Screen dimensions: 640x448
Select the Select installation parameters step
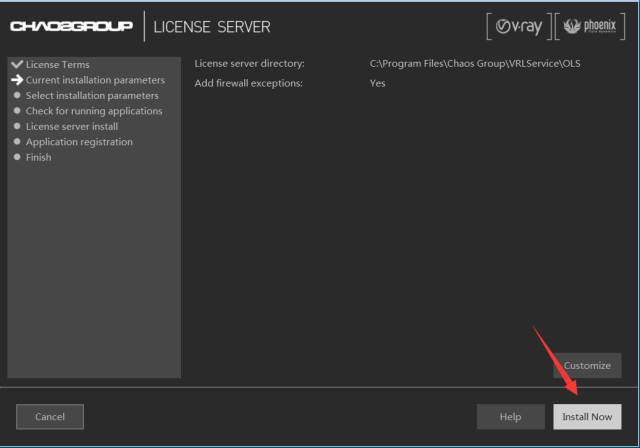92,95
